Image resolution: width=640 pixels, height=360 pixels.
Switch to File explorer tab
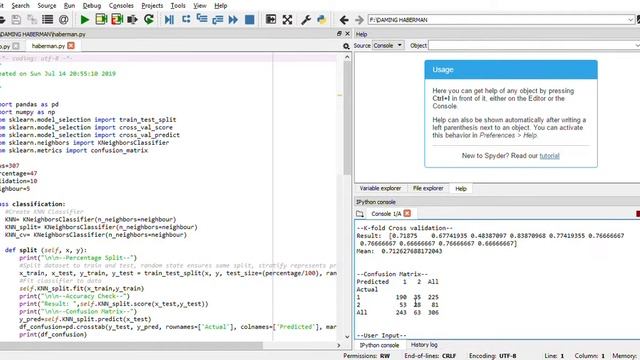coord(428,189)
